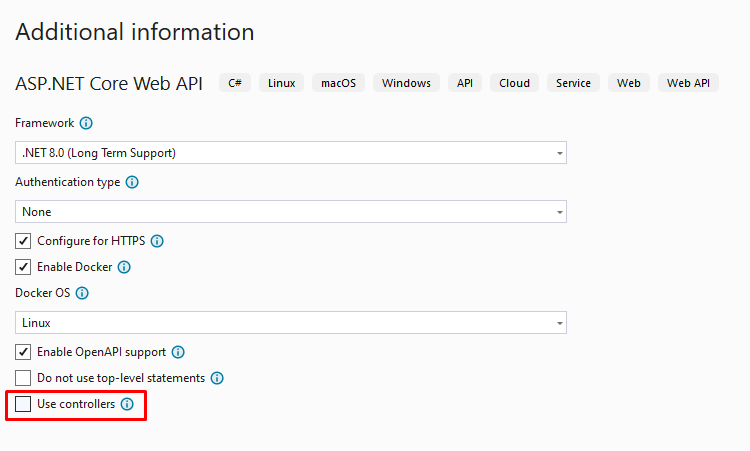Image resolution: width=750 pixels, height=451 pixels.
Task: Check the Use controllers checkbox
Action: pyautogui.click(x=23, y=405)
